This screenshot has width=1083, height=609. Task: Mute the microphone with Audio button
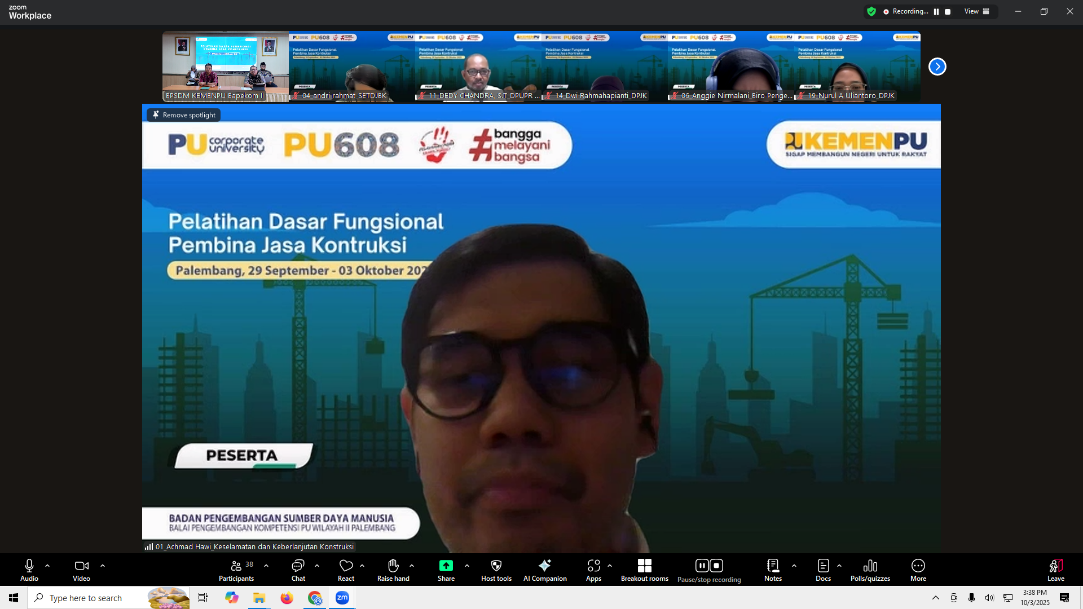(x=29, y=567)
